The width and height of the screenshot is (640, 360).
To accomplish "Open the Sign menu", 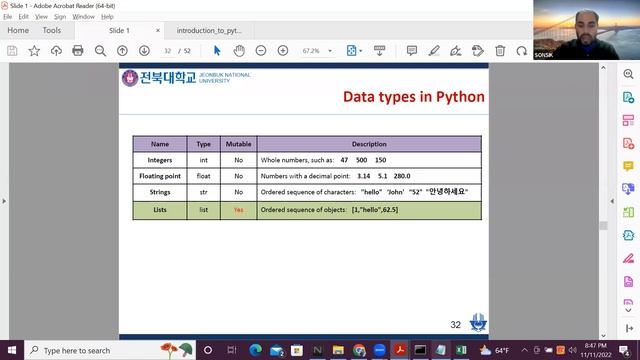I will coord(60,17).
